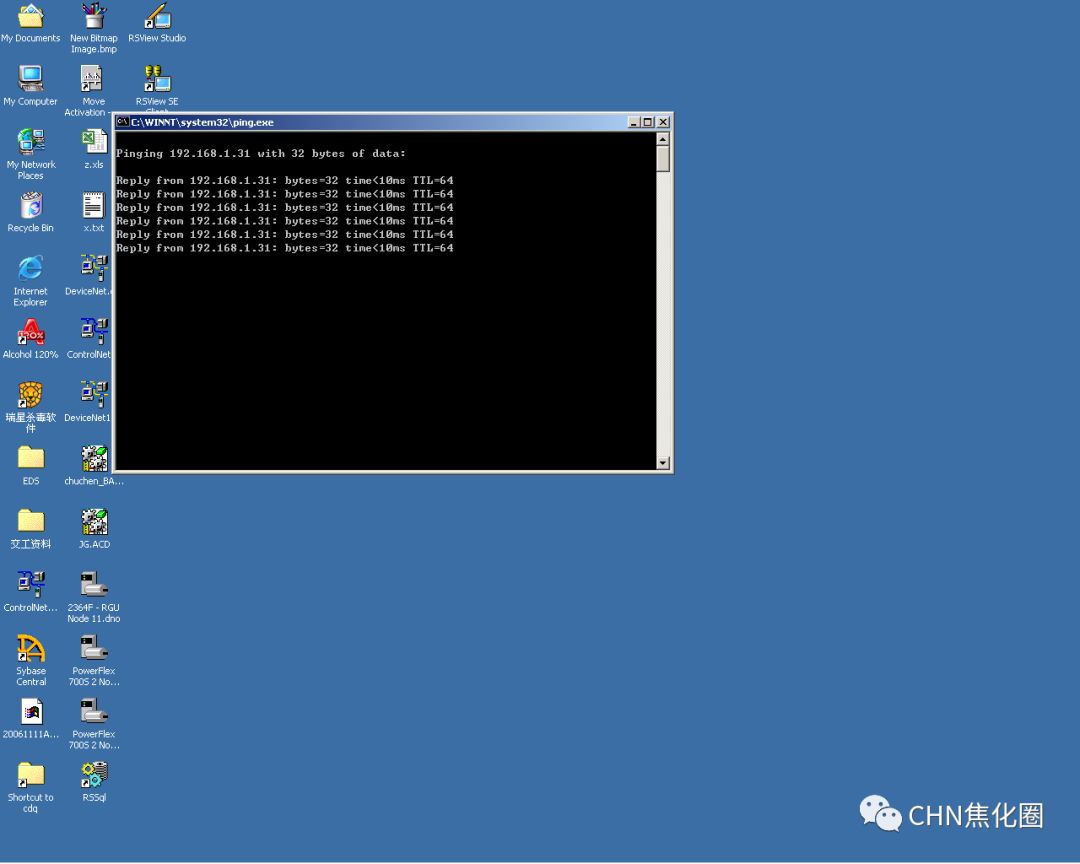The height and width of the screenshot is (864, 1080).
Task: Open ping.exe window system menu icon
Action: click(123, 122)
